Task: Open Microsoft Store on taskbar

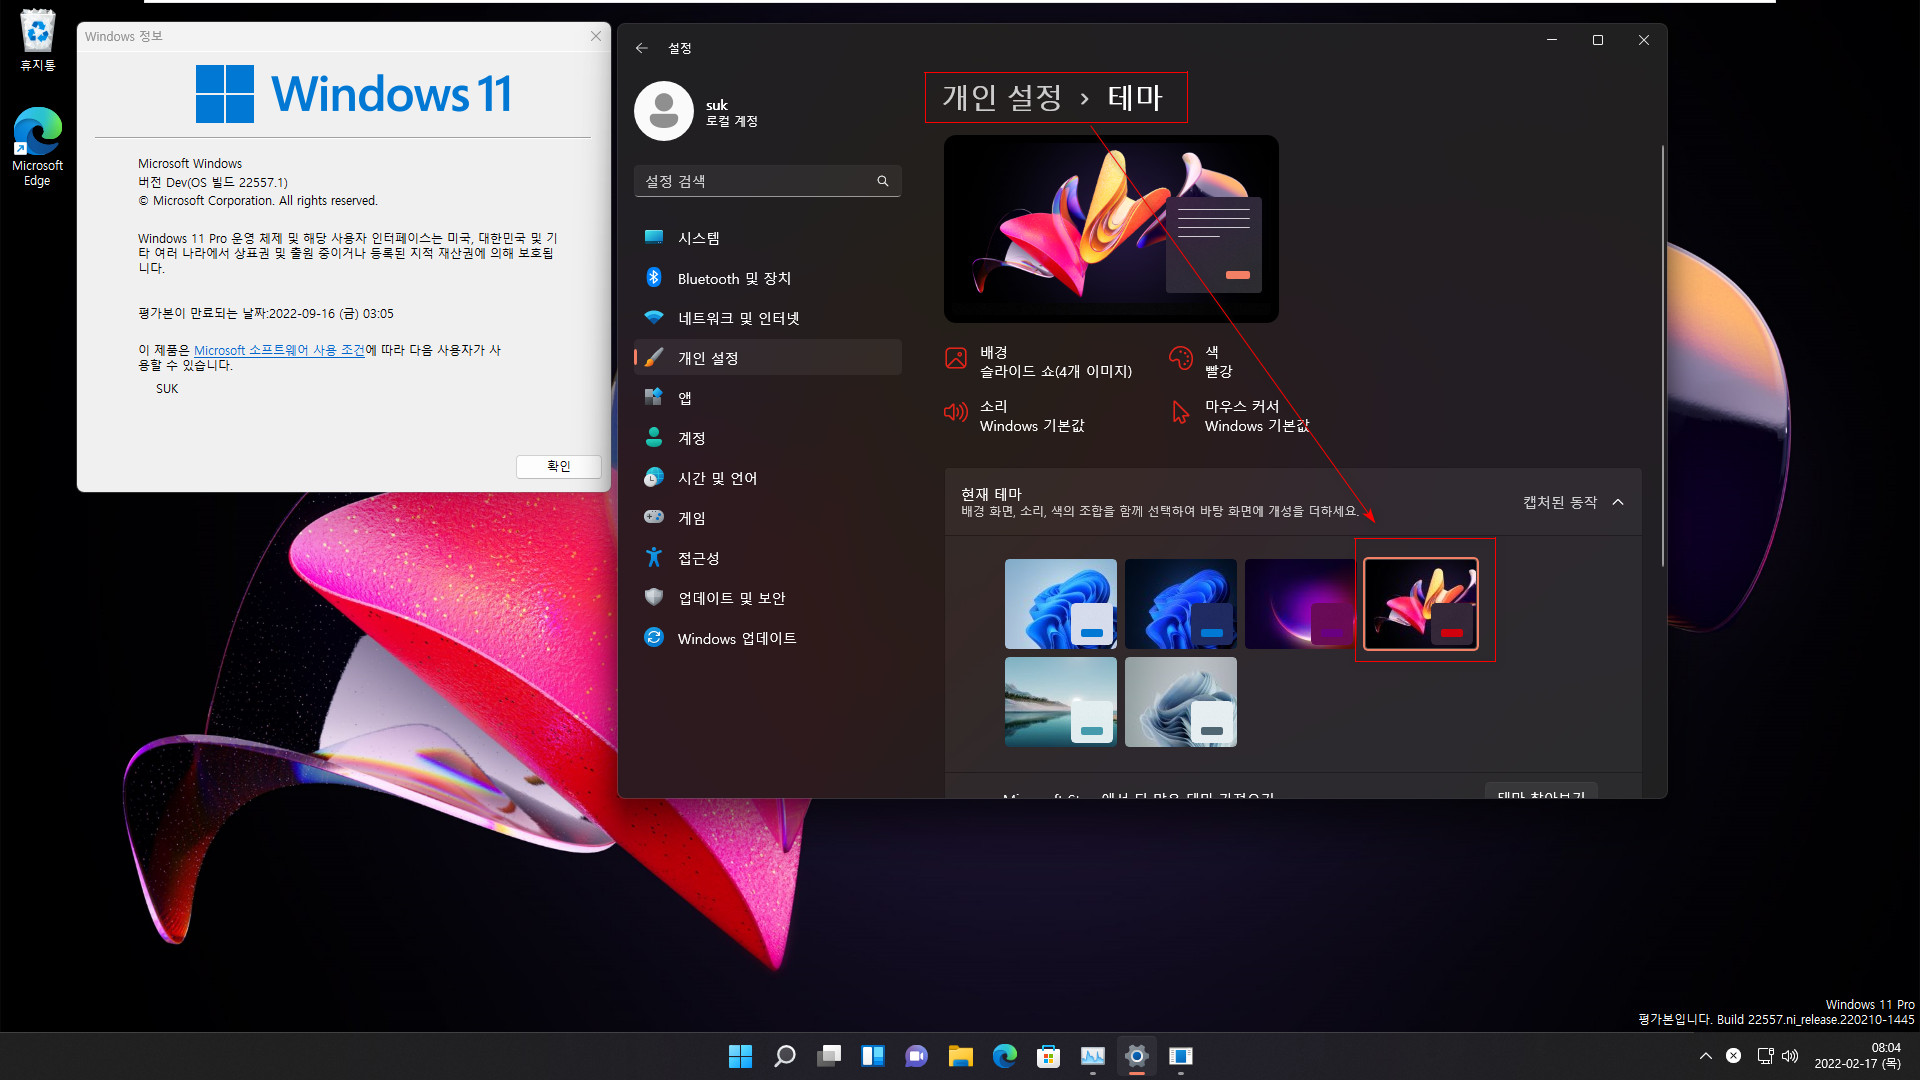Action: click(1048, 1056)
